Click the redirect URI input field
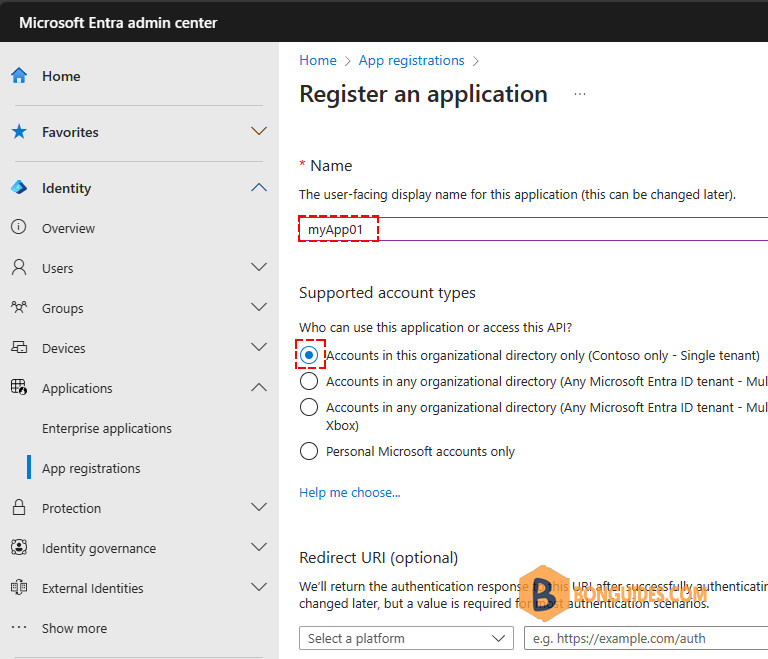 point(646,638)
